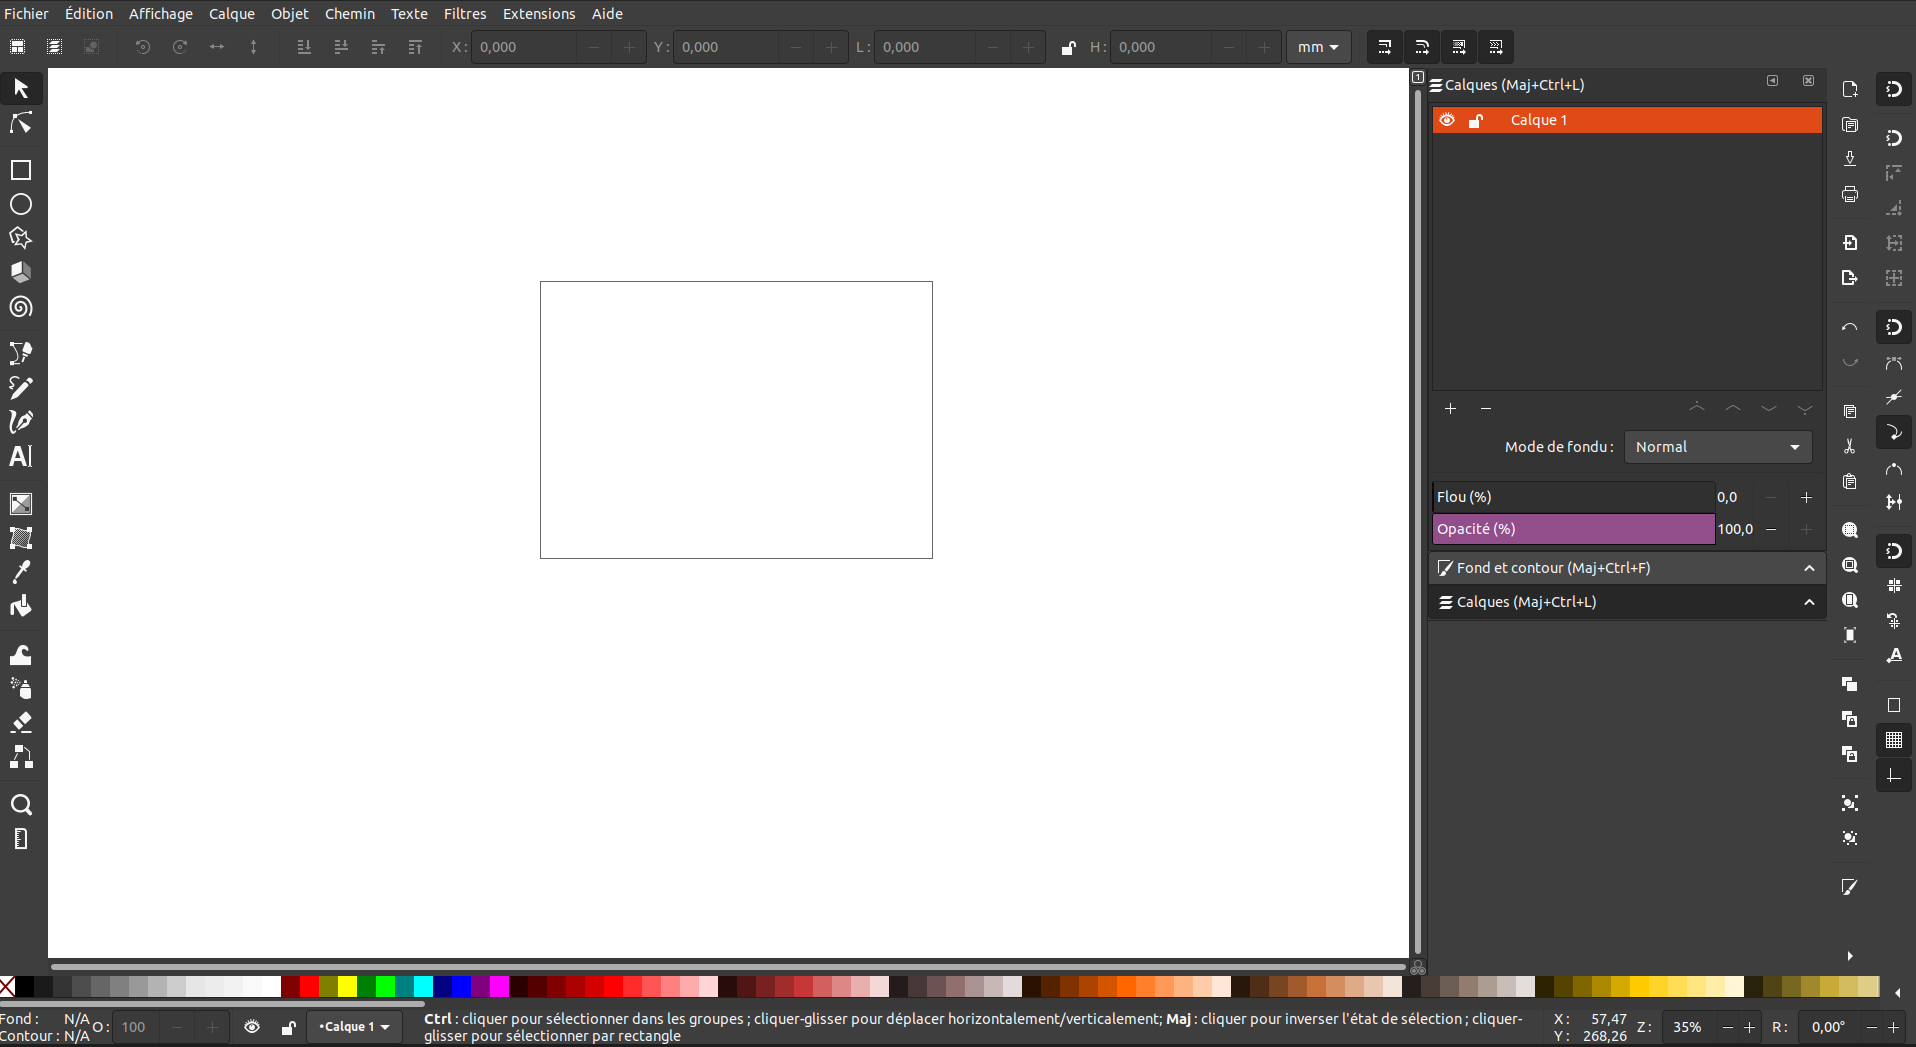1916x1047 pixels.
Task: Select the Zoom tool in toolbox
Action: pyautogui.click(x=21, y=805)
